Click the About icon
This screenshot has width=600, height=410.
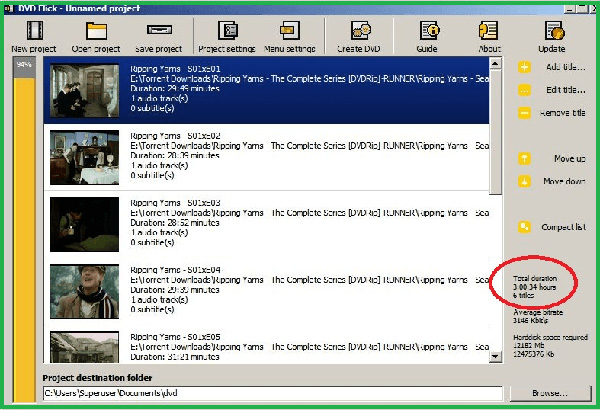(488, 30)
